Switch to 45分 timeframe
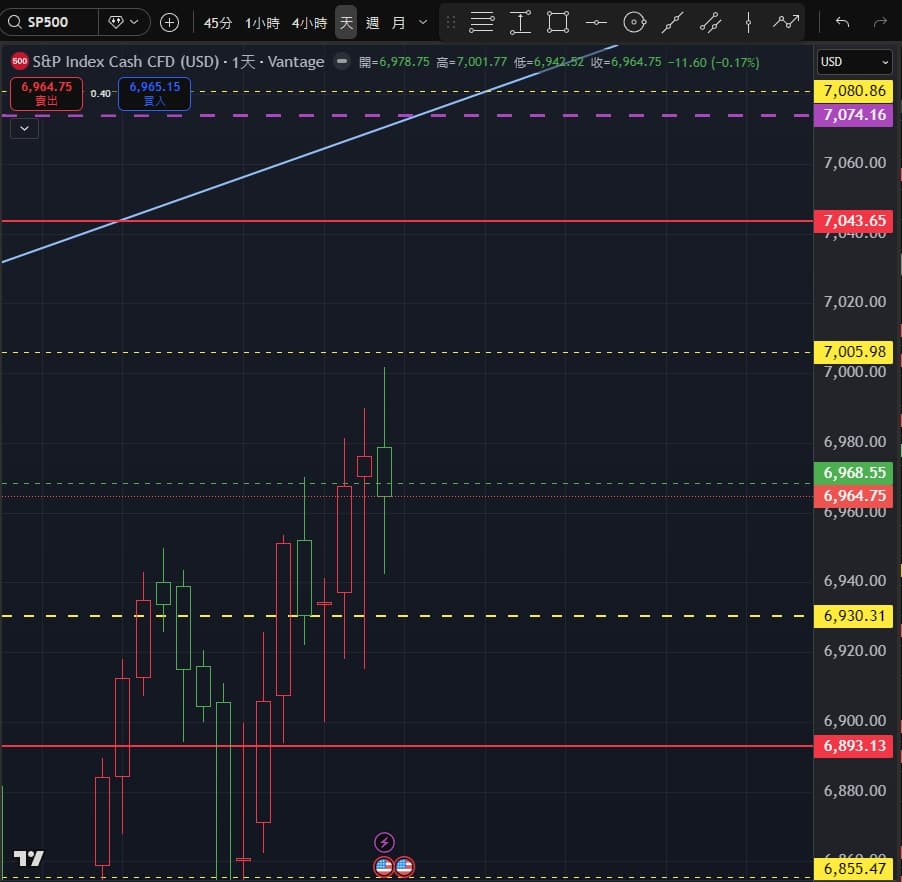This screenshot has width=902, height=882. [218, 23]
